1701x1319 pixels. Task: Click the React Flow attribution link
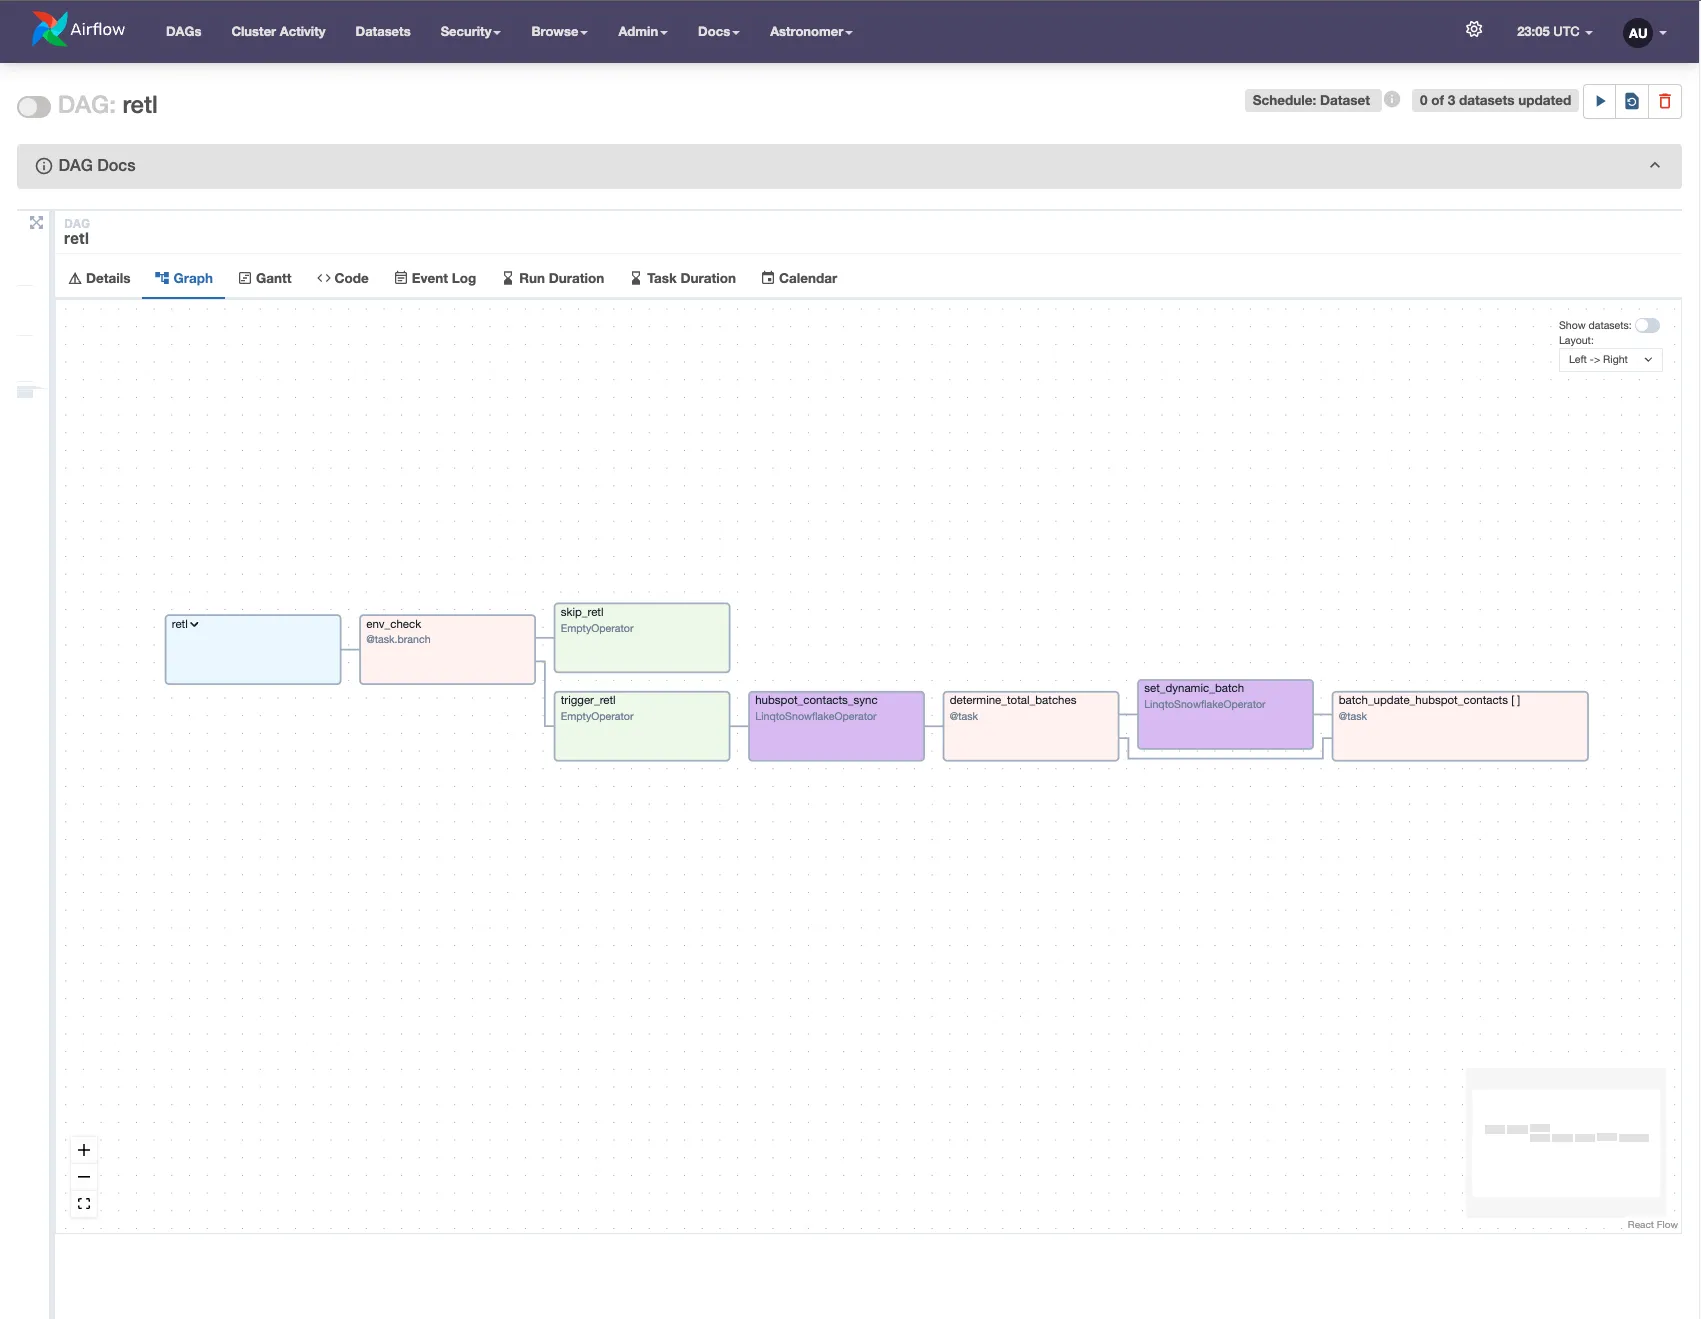[x=1652, y=1225]
